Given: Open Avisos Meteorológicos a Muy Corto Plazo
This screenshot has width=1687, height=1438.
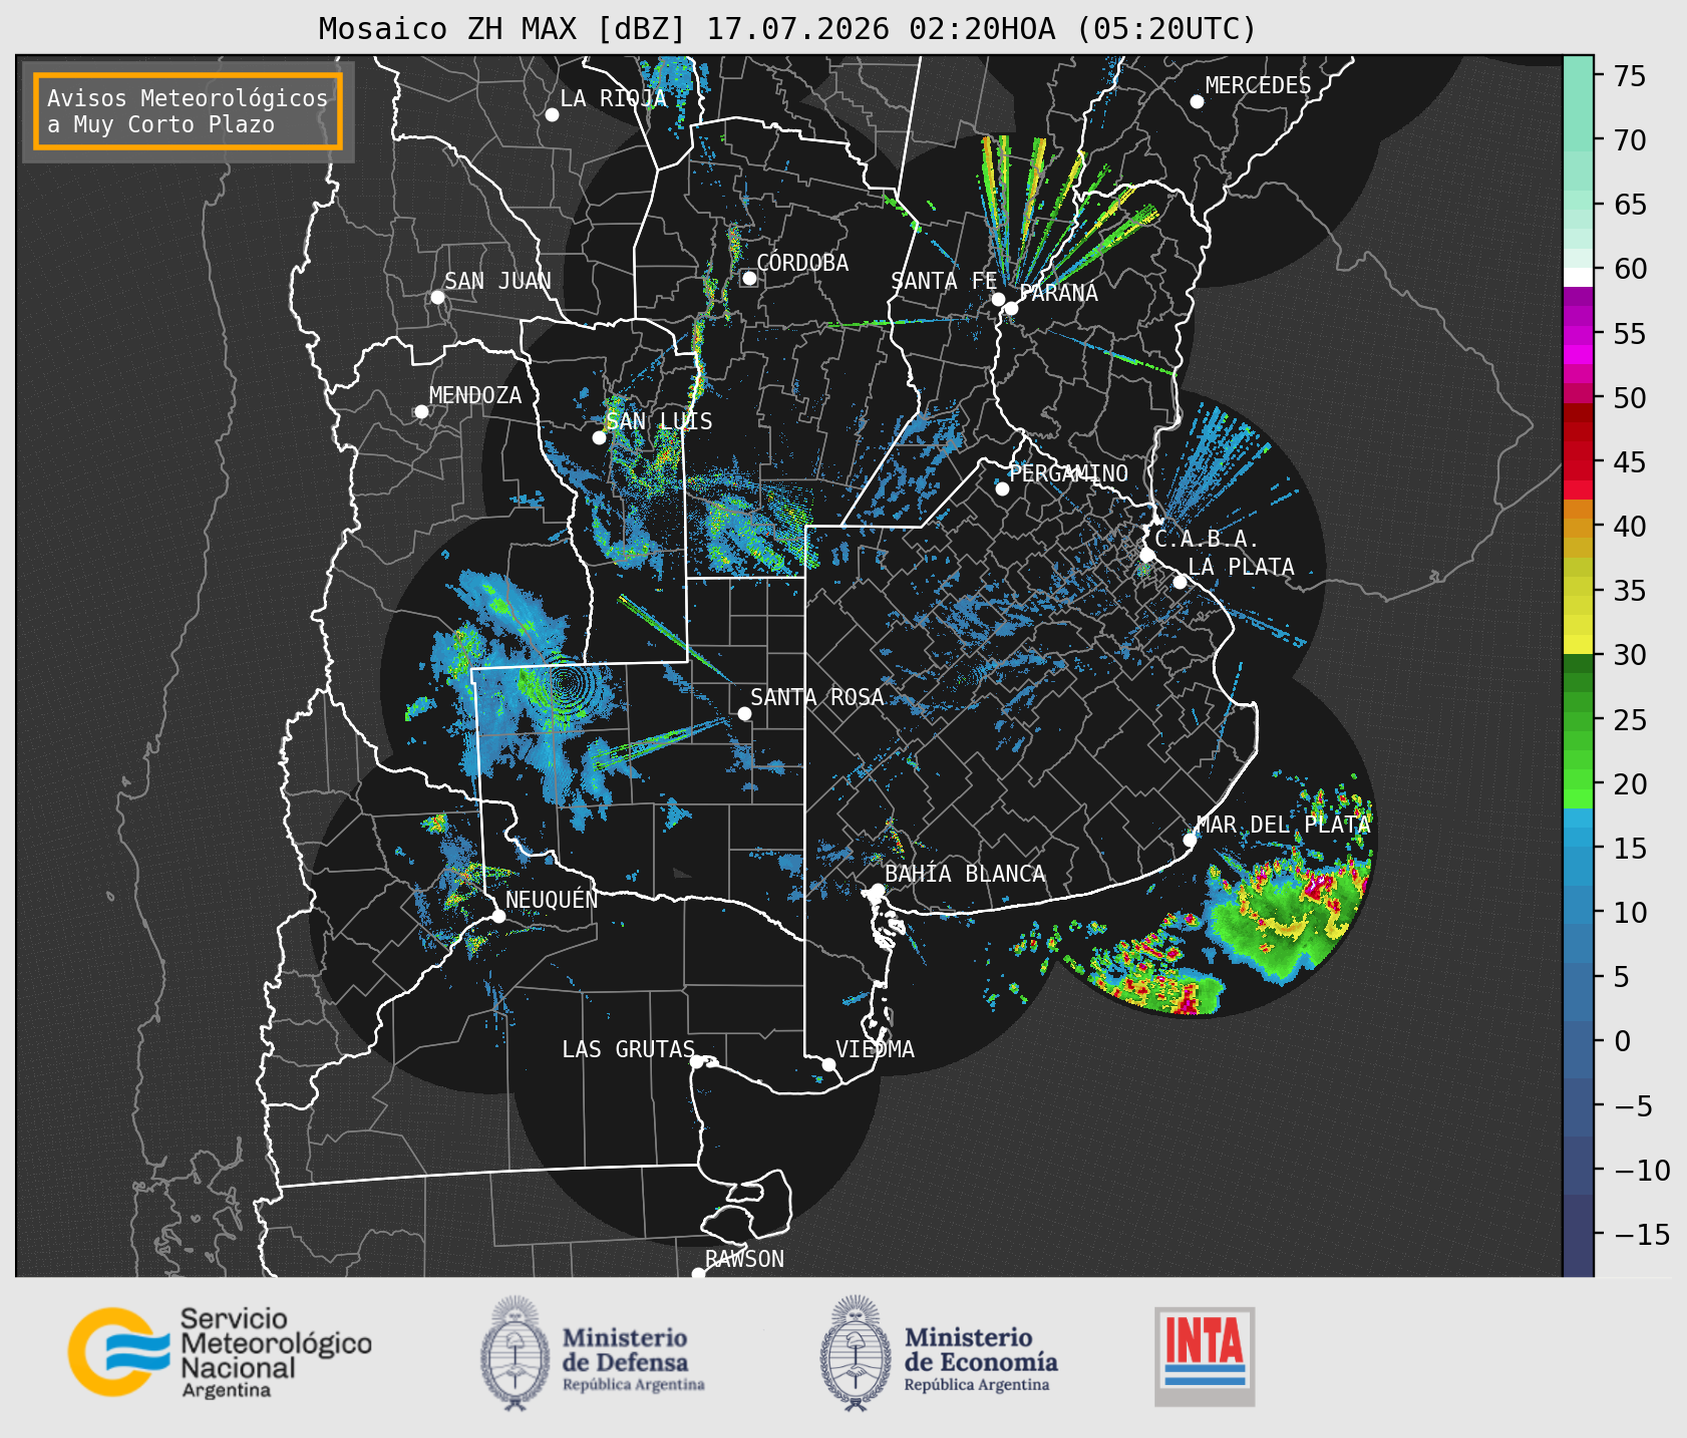Looking at the screenshot, I should click(188, 111).
